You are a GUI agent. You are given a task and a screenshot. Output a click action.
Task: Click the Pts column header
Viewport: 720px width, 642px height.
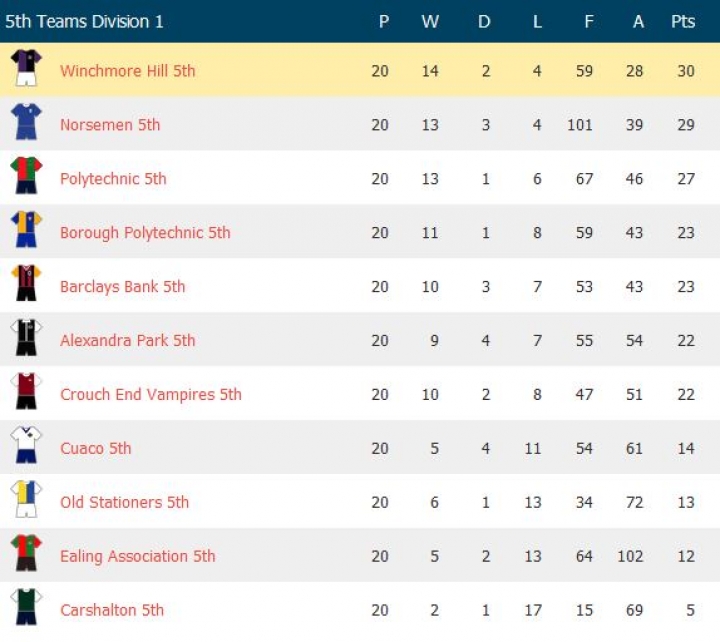click(683, 21)
